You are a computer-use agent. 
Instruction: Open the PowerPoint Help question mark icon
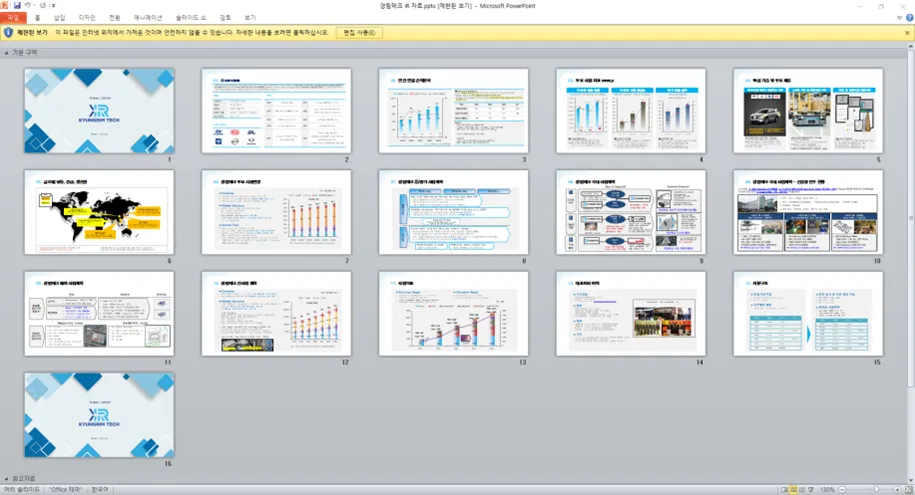[x=907, y=18]
